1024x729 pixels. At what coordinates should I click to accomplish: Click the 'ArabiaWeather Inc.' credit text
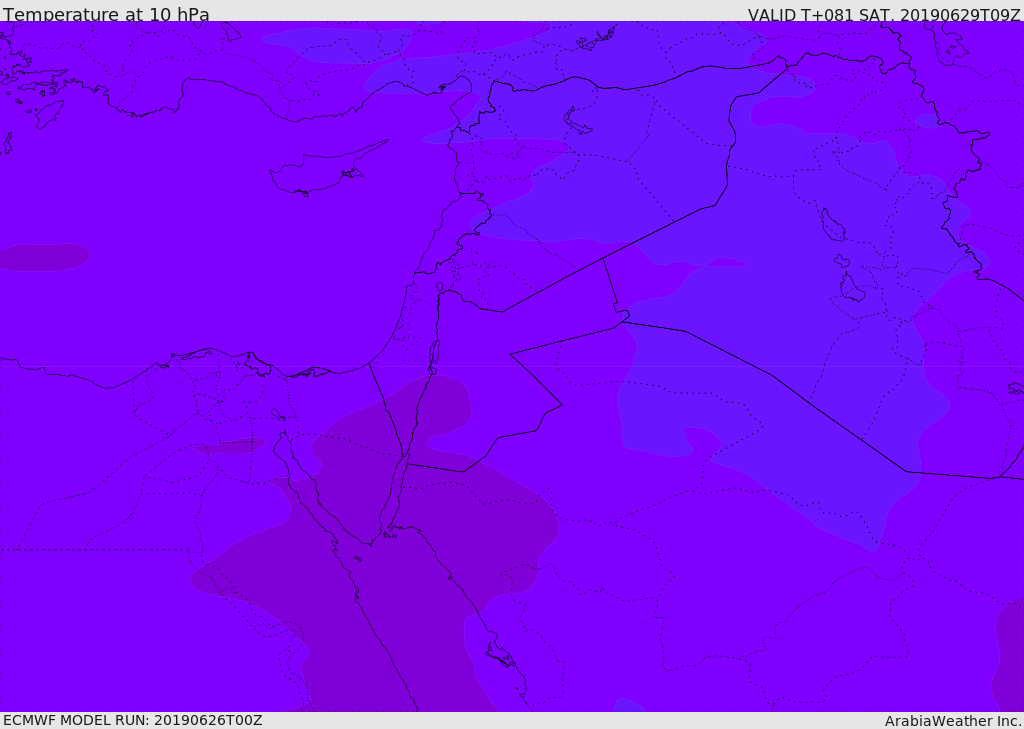[953, 721]
